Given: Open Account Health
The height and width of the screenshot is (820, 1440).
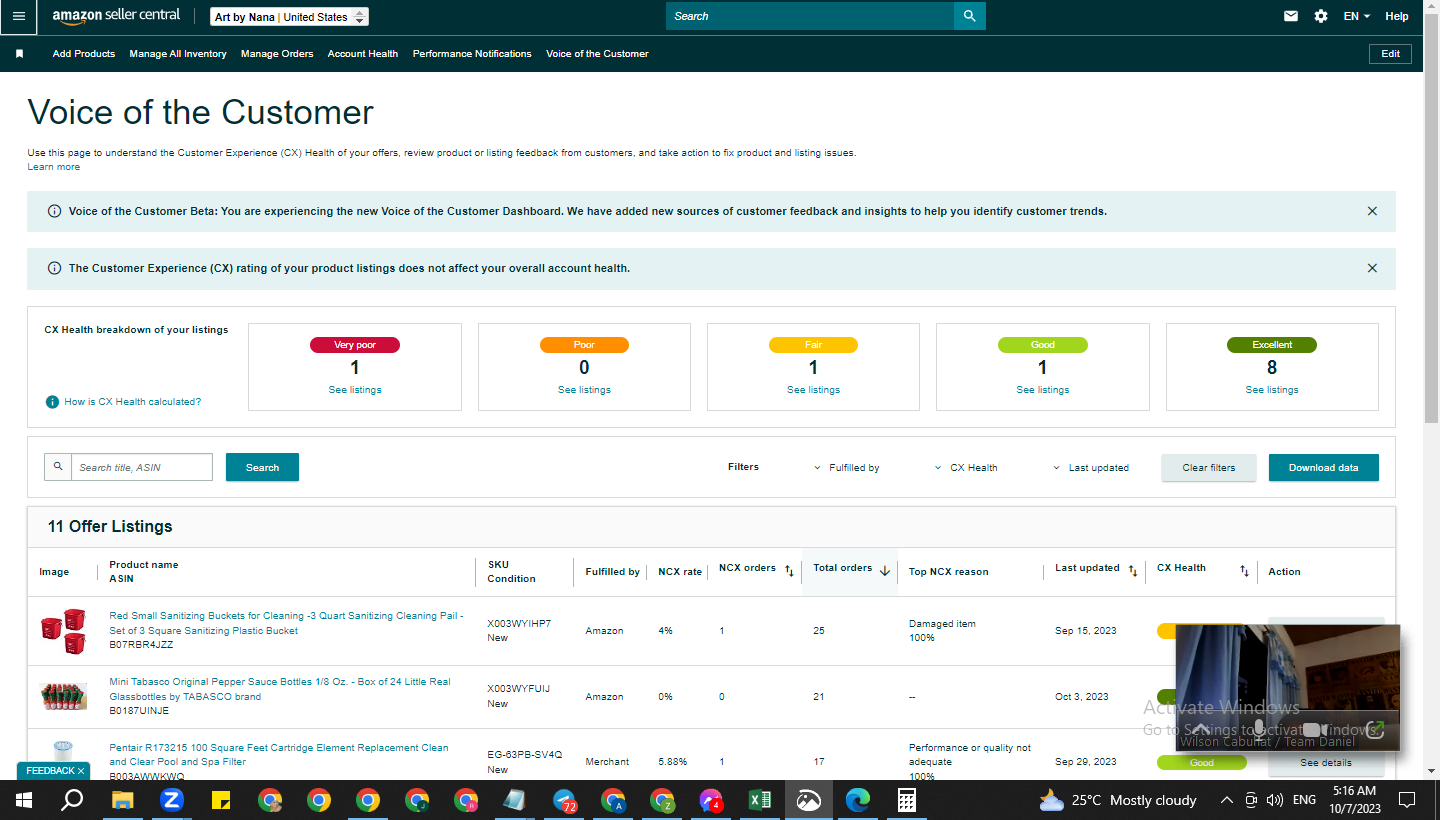Looking at the screenshot, I should pos(363,54).
